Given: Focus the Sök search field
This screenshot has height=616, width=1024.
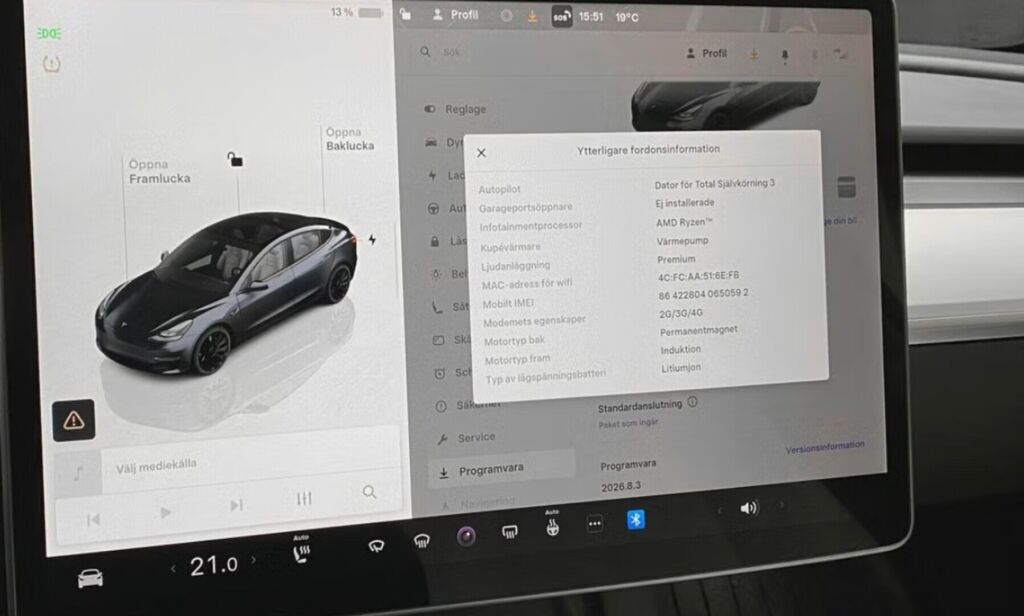Looking at the screenshot, I should pyautogui.click(x=451, y=52).
